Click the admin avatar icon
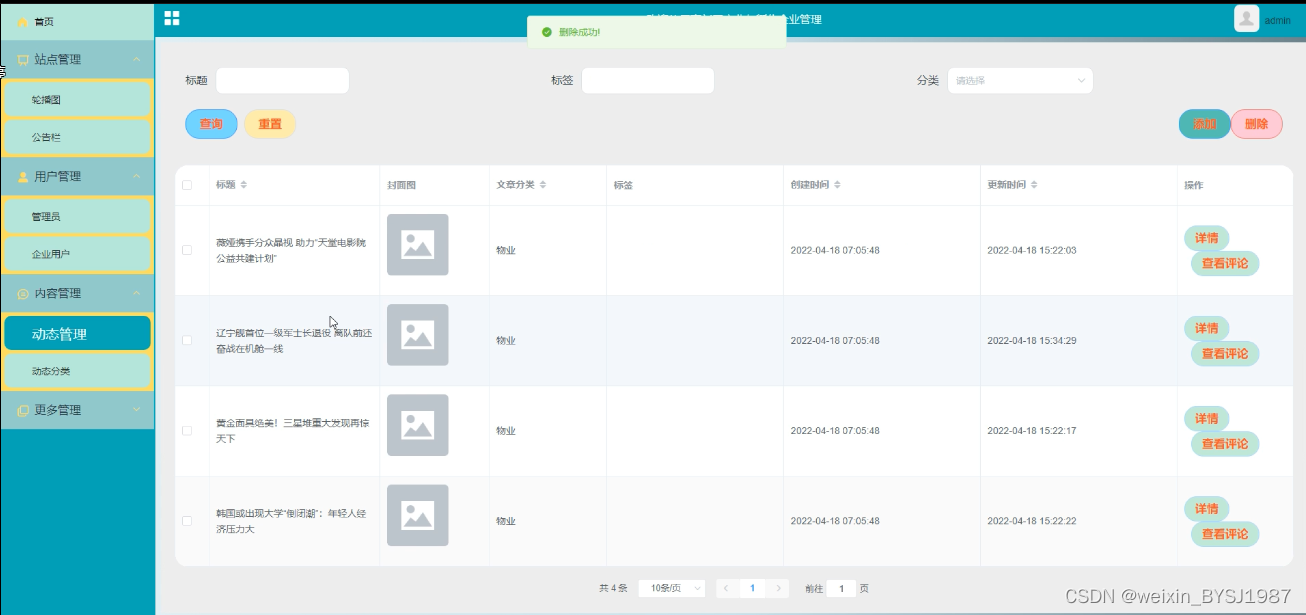1306x615 pixels. coord(1246,19)
